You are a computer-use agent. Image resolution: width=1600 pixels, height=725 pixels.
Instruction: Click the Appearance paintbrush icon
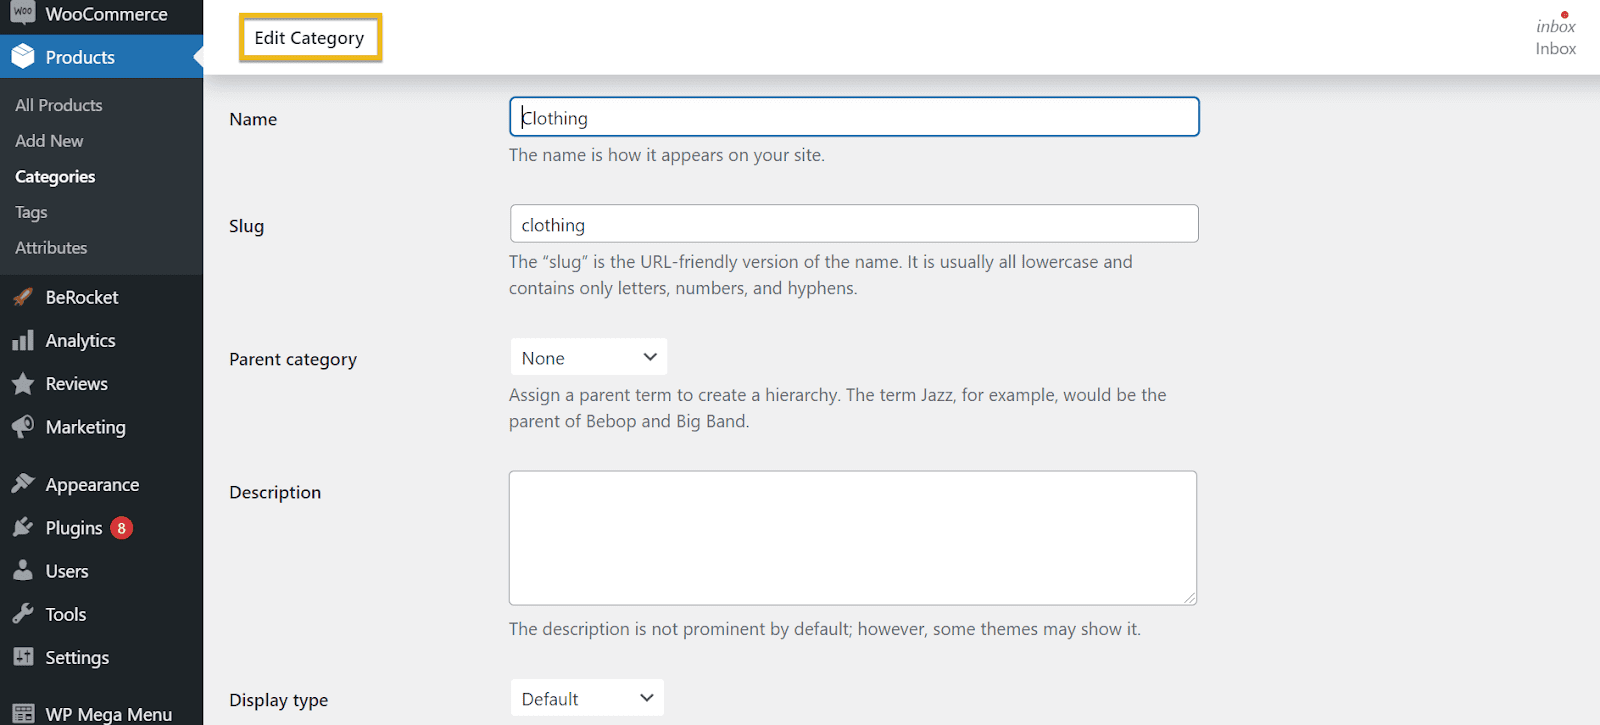click(23, 484)
